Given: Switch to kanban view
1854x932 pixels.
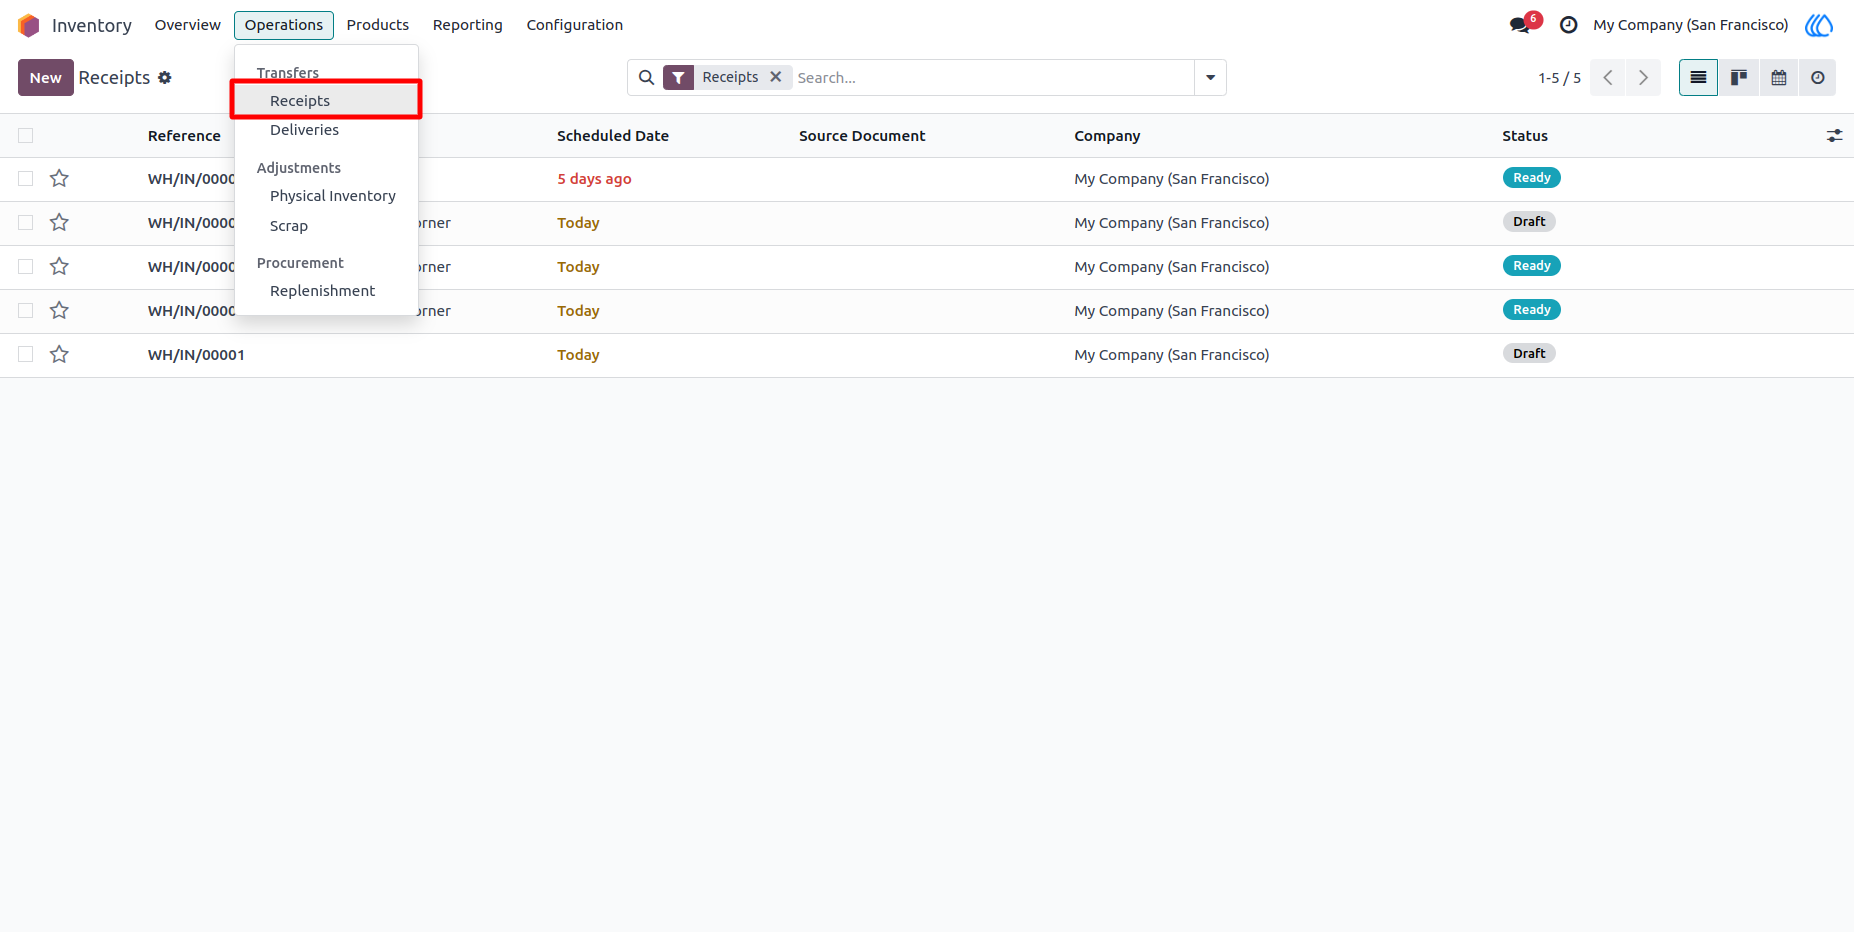Looking at the screenshot, I should 1739,78.
